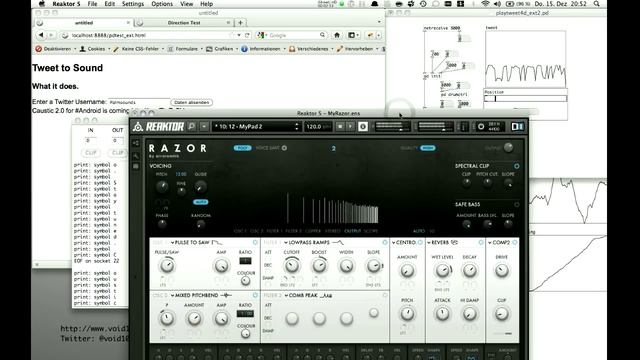Image resolution: width=640 pixels, height=360 pixels.
Task: Click the wrench icon in Reaktor sidebar
Action: pyautogui.click(x=136, y=156)
